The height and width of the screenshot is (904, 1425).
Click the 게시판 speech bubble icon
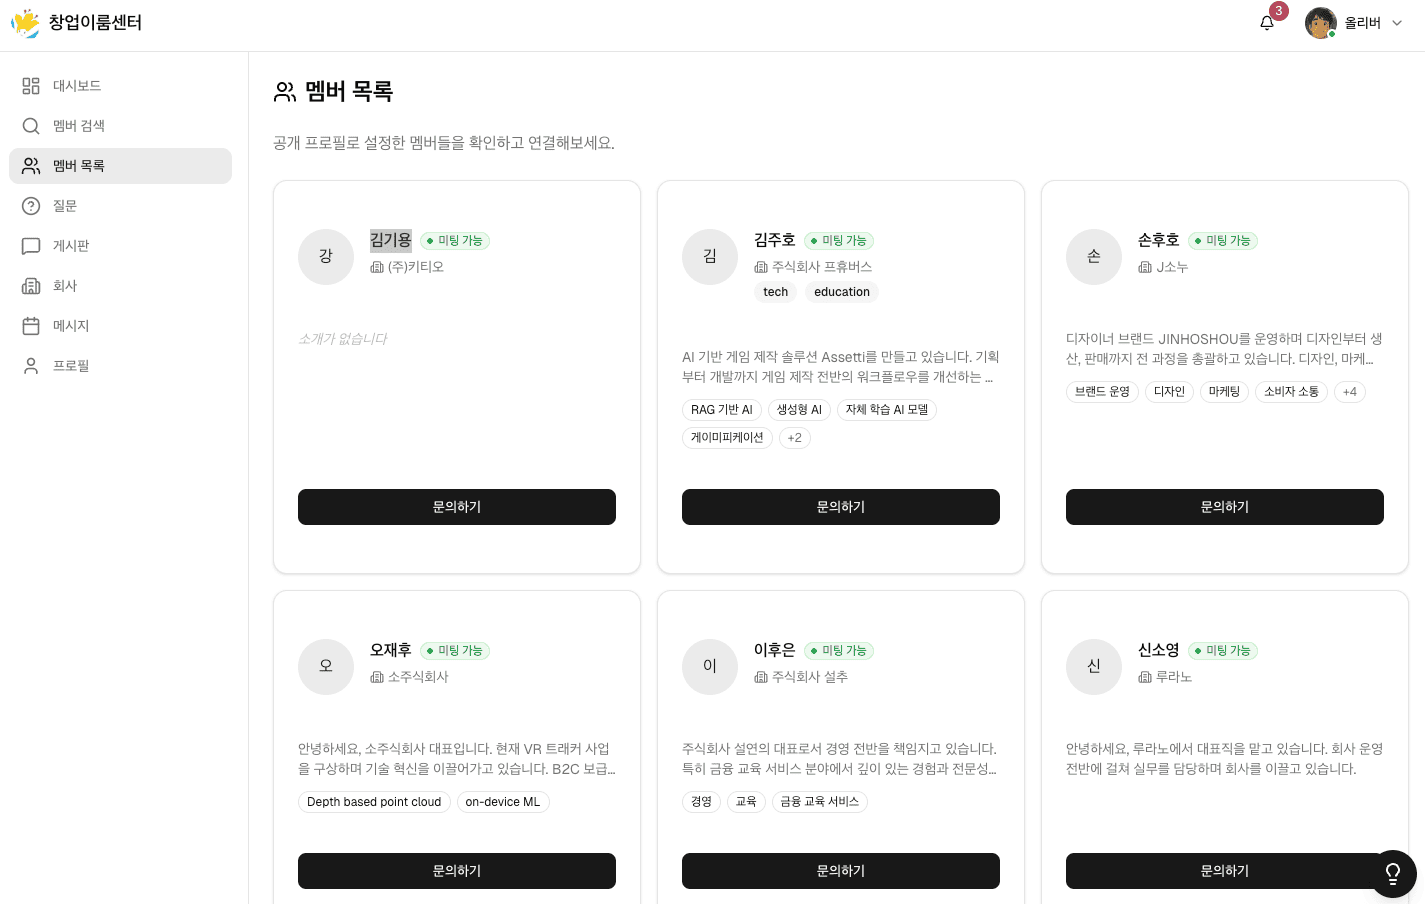coord(31,246)
